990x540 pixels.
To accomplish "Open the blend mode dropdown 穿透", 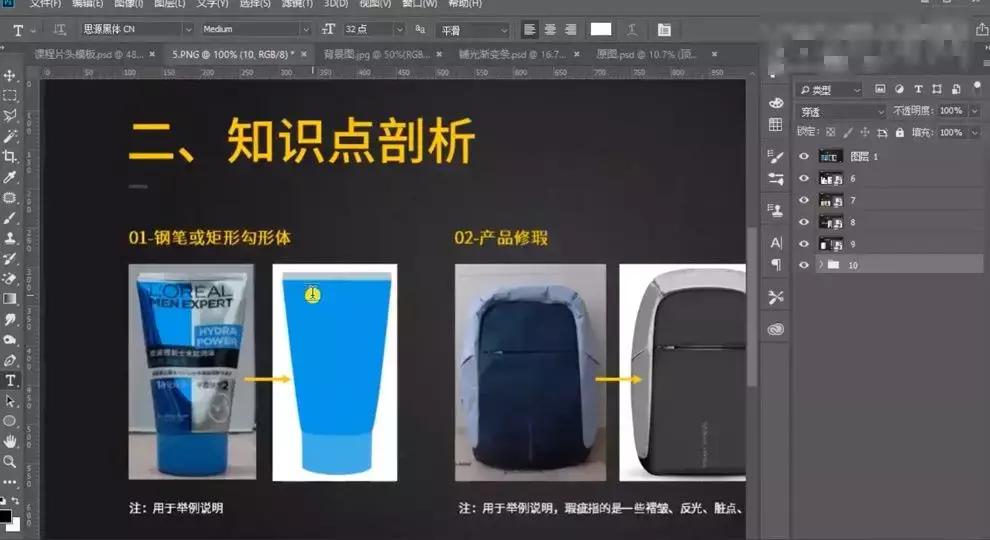I will (842, 112).
